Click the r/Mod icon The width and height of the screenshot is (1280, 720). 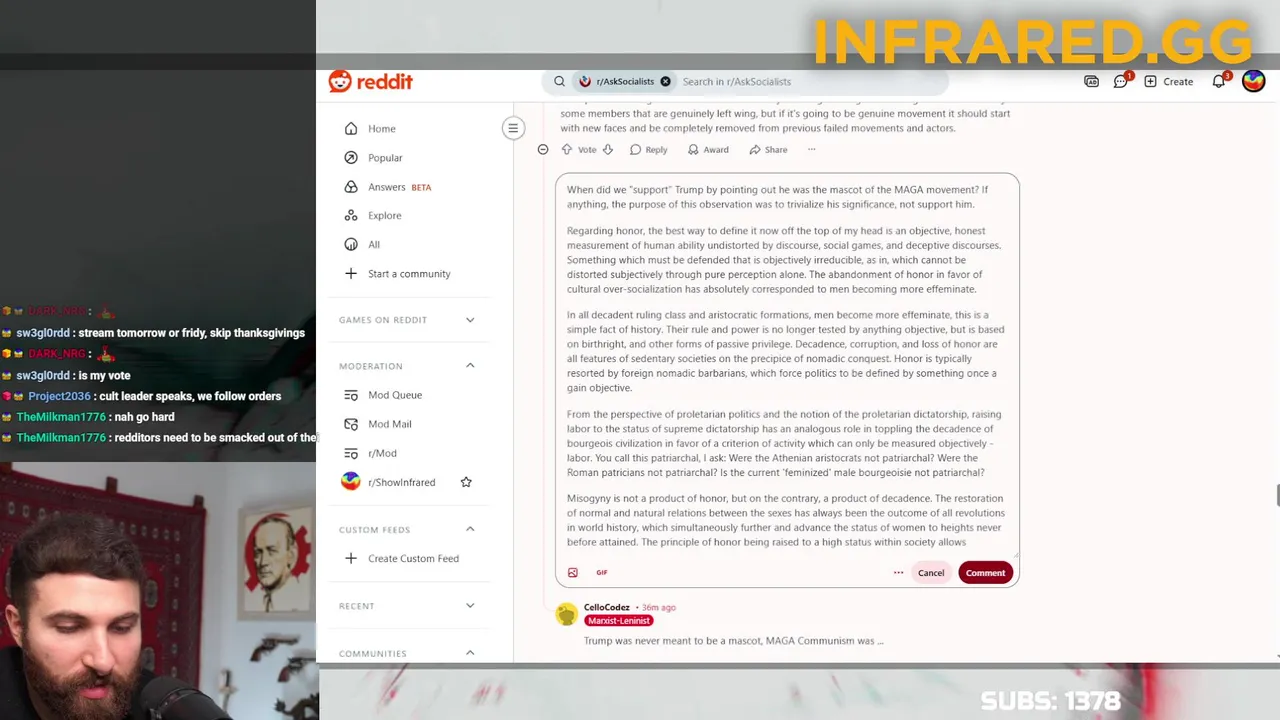(351, 453)
